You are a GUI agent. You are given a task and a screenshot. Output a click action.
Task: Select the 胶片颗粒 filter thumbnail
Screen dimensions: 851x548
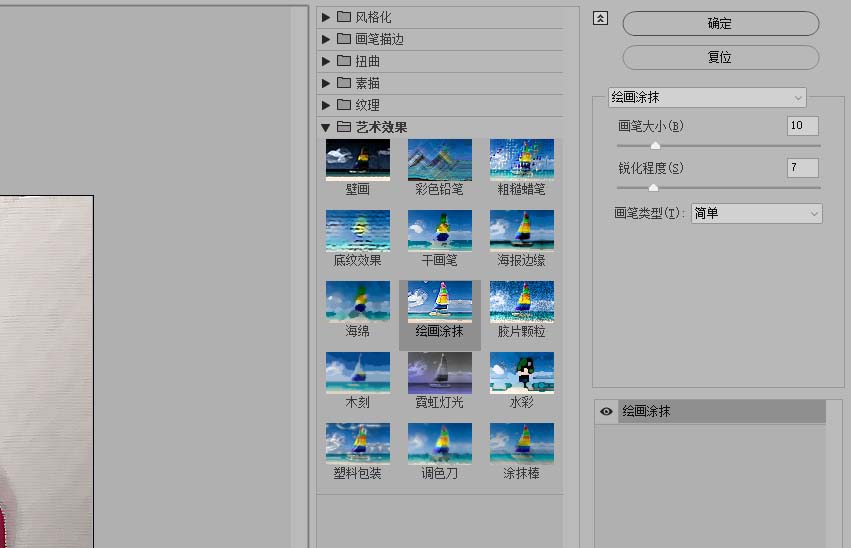[522, 302]
